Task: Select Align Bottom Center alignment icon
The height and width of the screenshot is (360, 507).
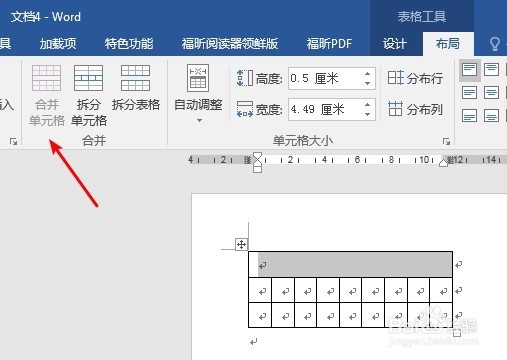Action: tap(491, 116)
